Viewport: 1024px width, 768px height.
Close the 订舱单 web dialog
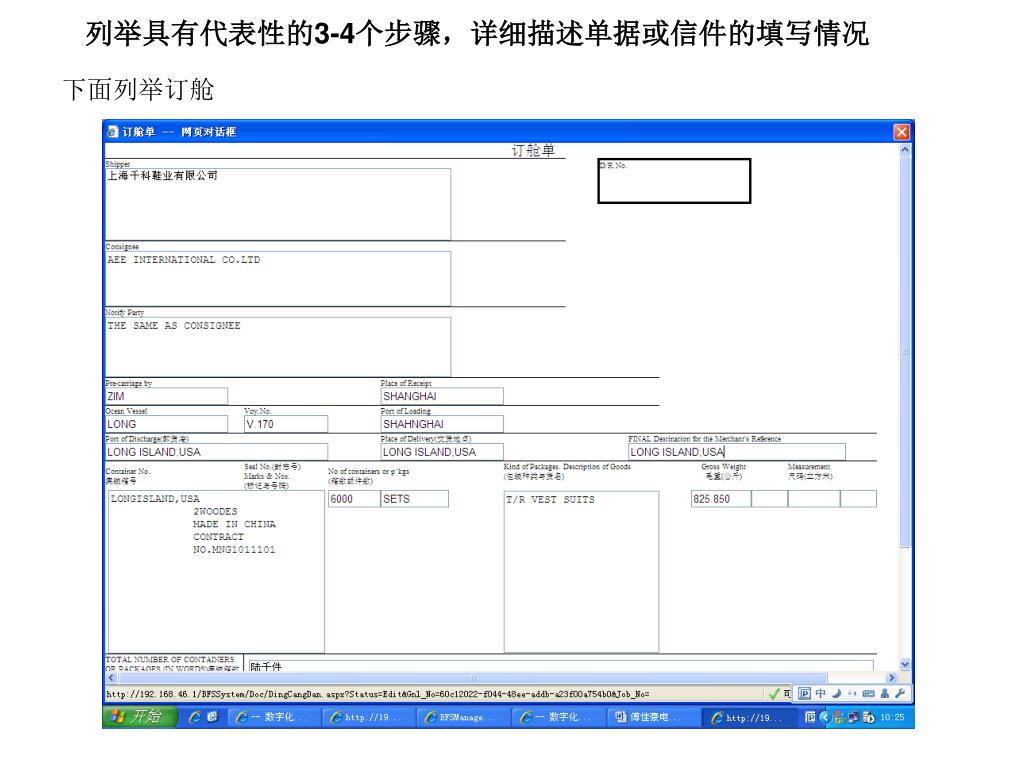pos(901,132)
